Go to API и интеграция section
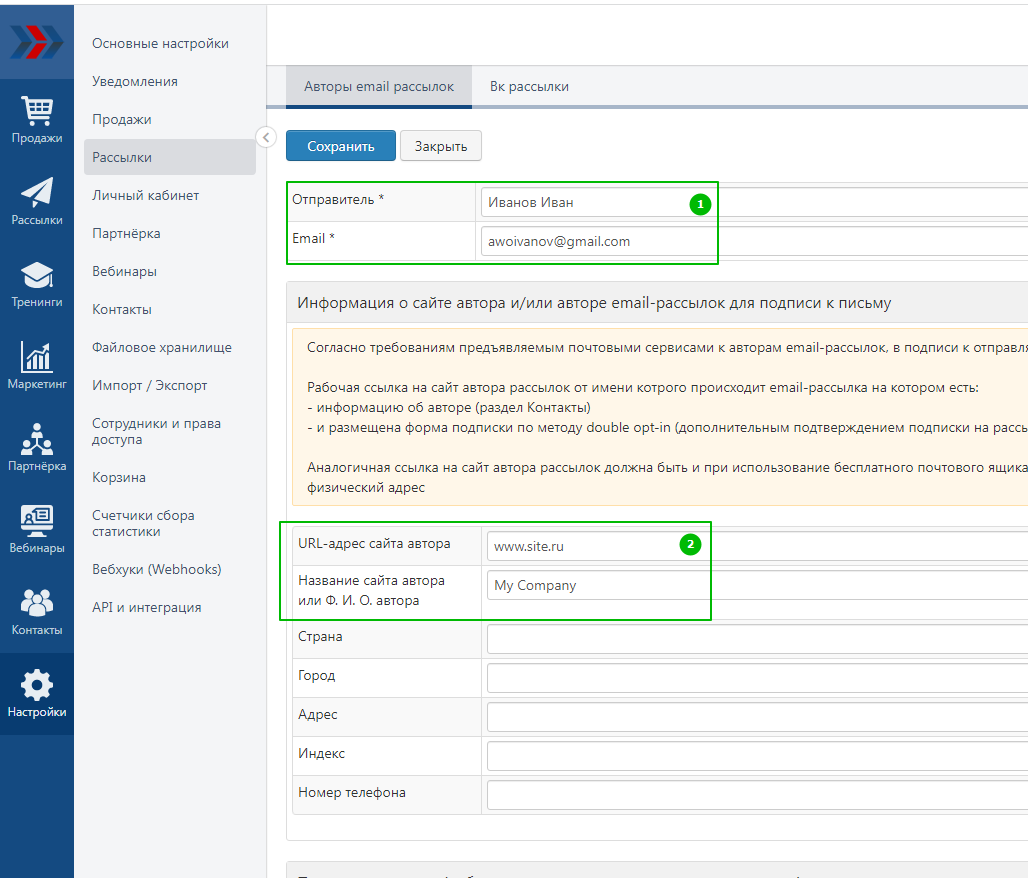The image size is (1028, 878). coord(146,607)
